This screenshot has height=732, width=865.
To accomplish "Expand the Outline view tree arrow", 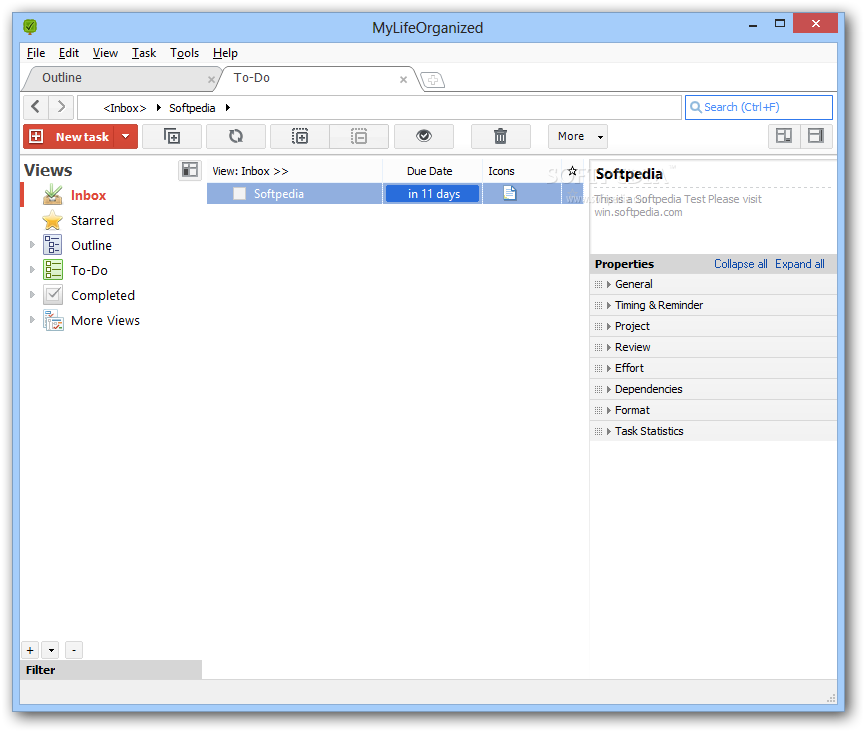I will (x=32, y=244).
